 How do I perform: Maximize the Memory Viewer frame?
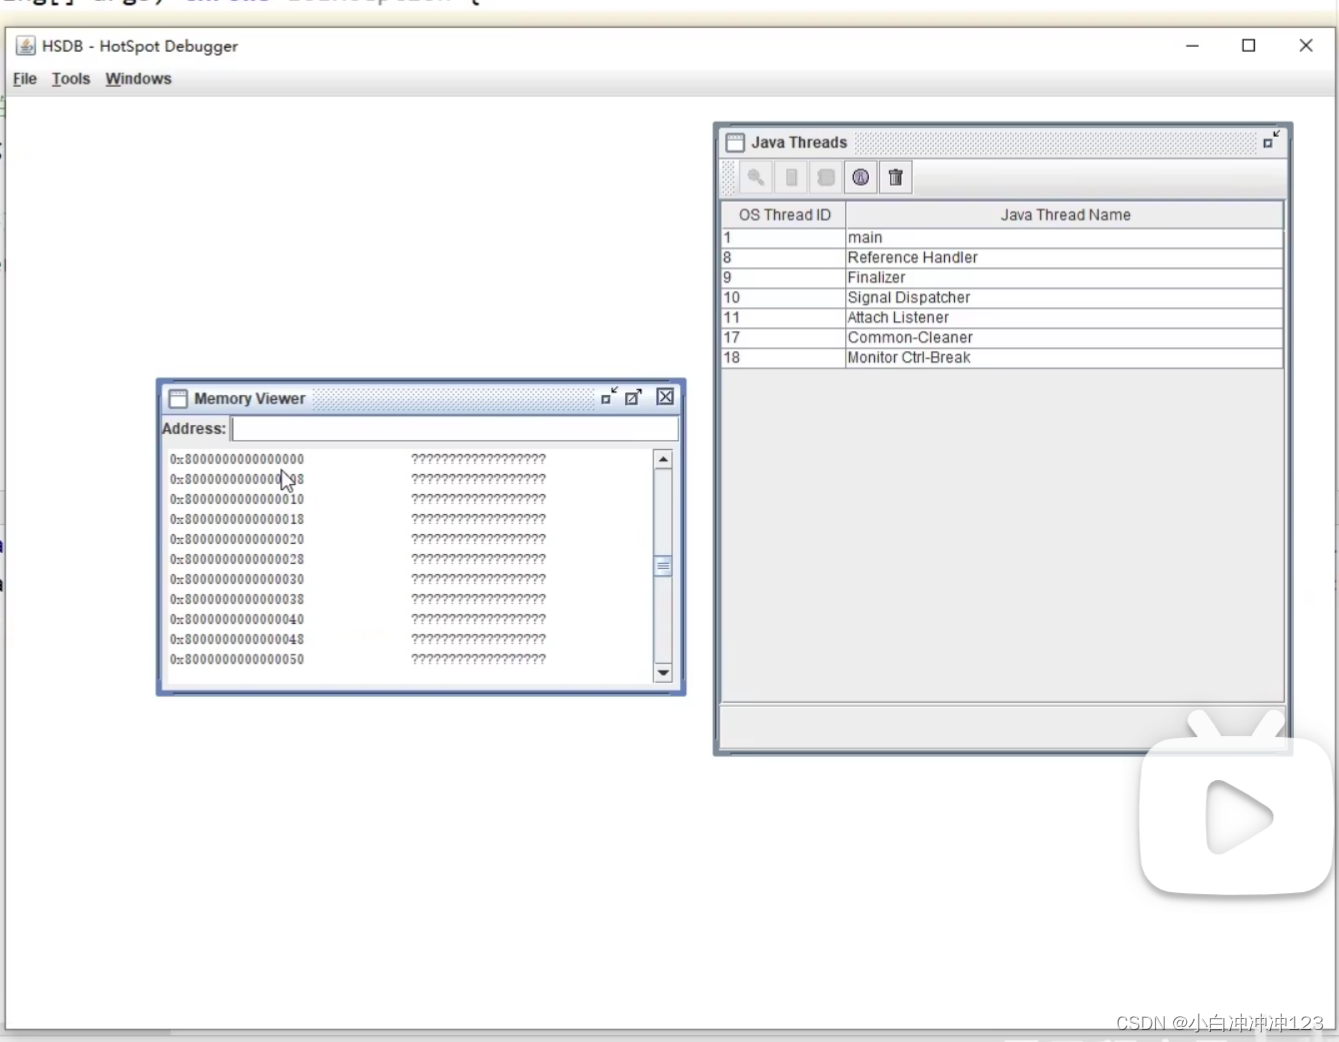634,397
